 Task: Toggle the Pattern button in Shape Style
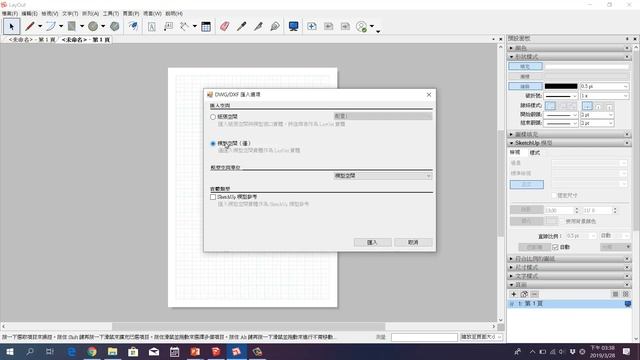pyautogui.click(x=525, y=76)
